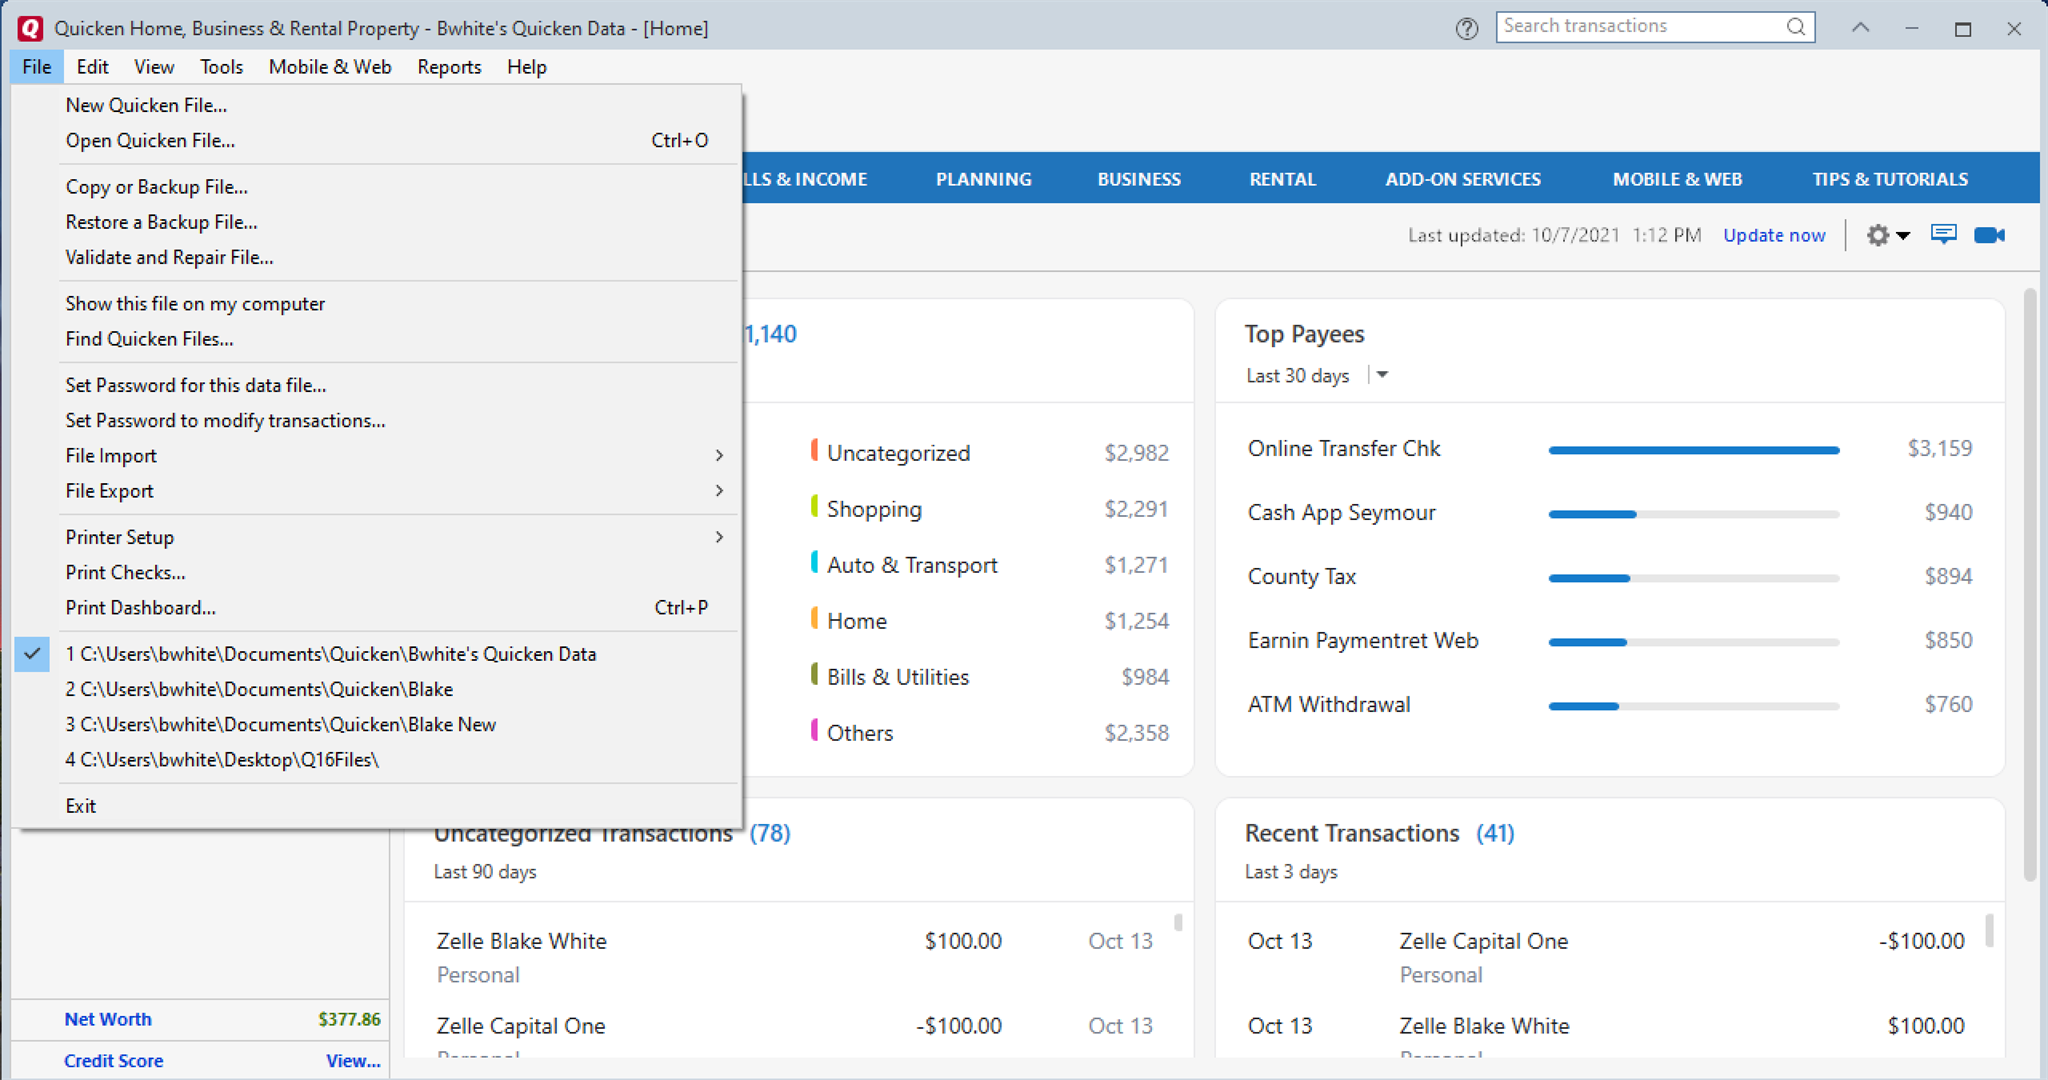This screenshot has height=1080, width=2048.
Task: Open Printer Setup submenu arrow
Action: point(718,537)
